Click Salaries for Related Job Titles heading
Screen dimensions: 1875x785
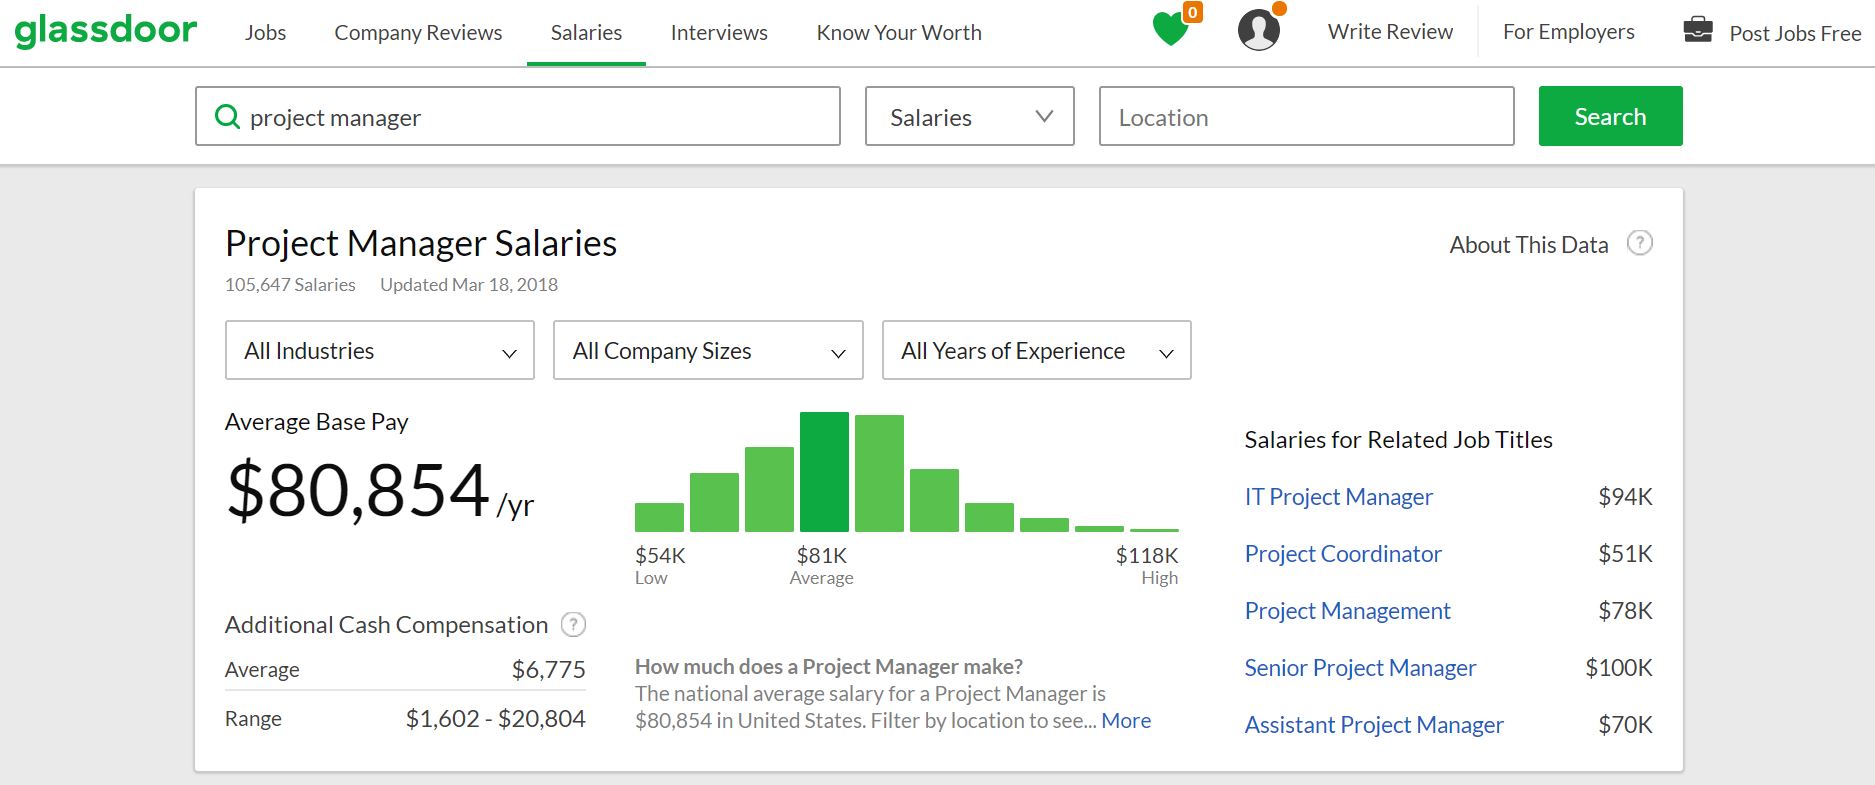pyautogui.click(x=1398, y=440)
